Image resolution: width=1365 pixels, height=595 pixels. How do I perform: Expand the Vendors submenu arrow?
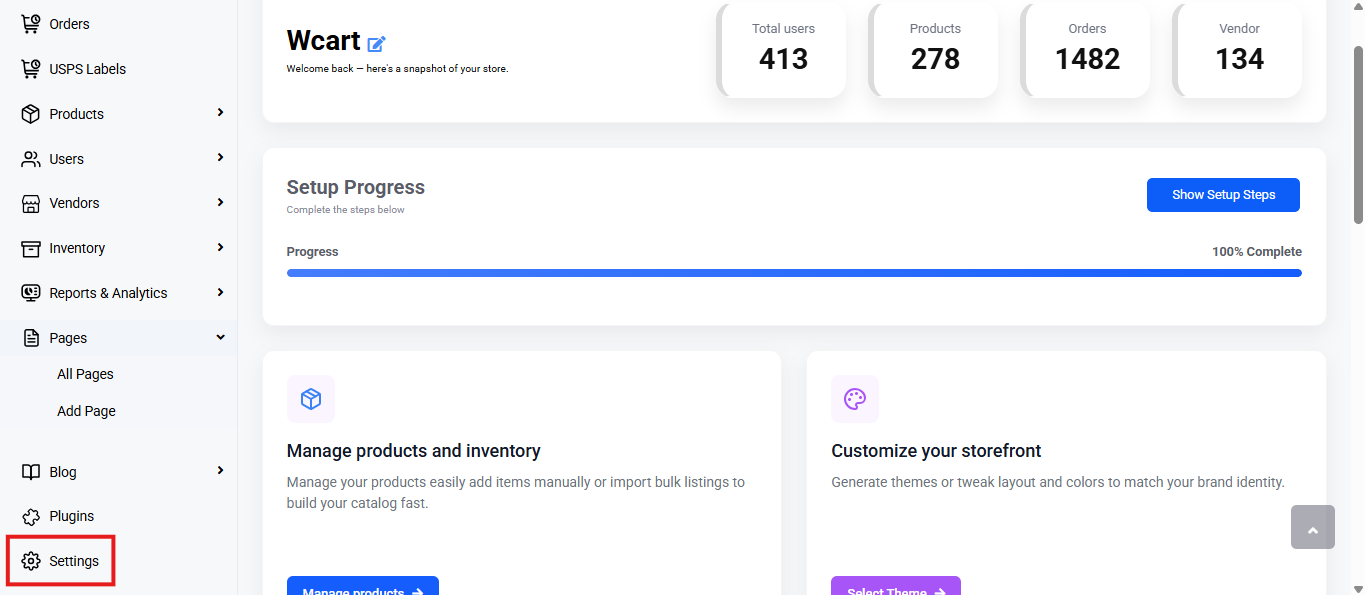tap(220, 202)
